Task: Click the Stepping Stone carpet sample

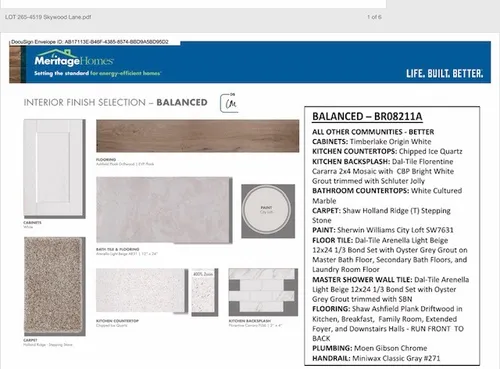Action: point(55,286)
